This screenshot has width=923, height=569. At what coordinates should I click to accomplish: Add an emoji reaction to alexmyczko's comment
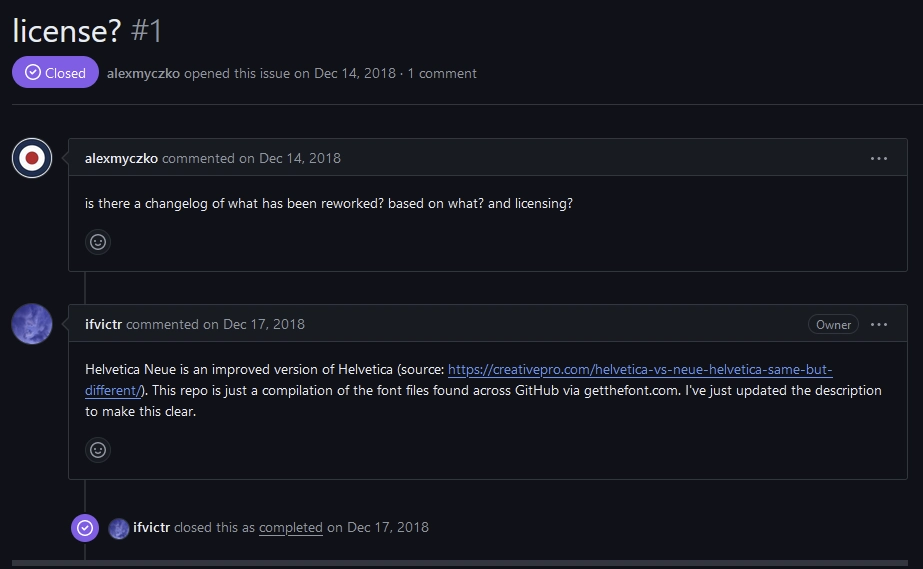point(98,241)
